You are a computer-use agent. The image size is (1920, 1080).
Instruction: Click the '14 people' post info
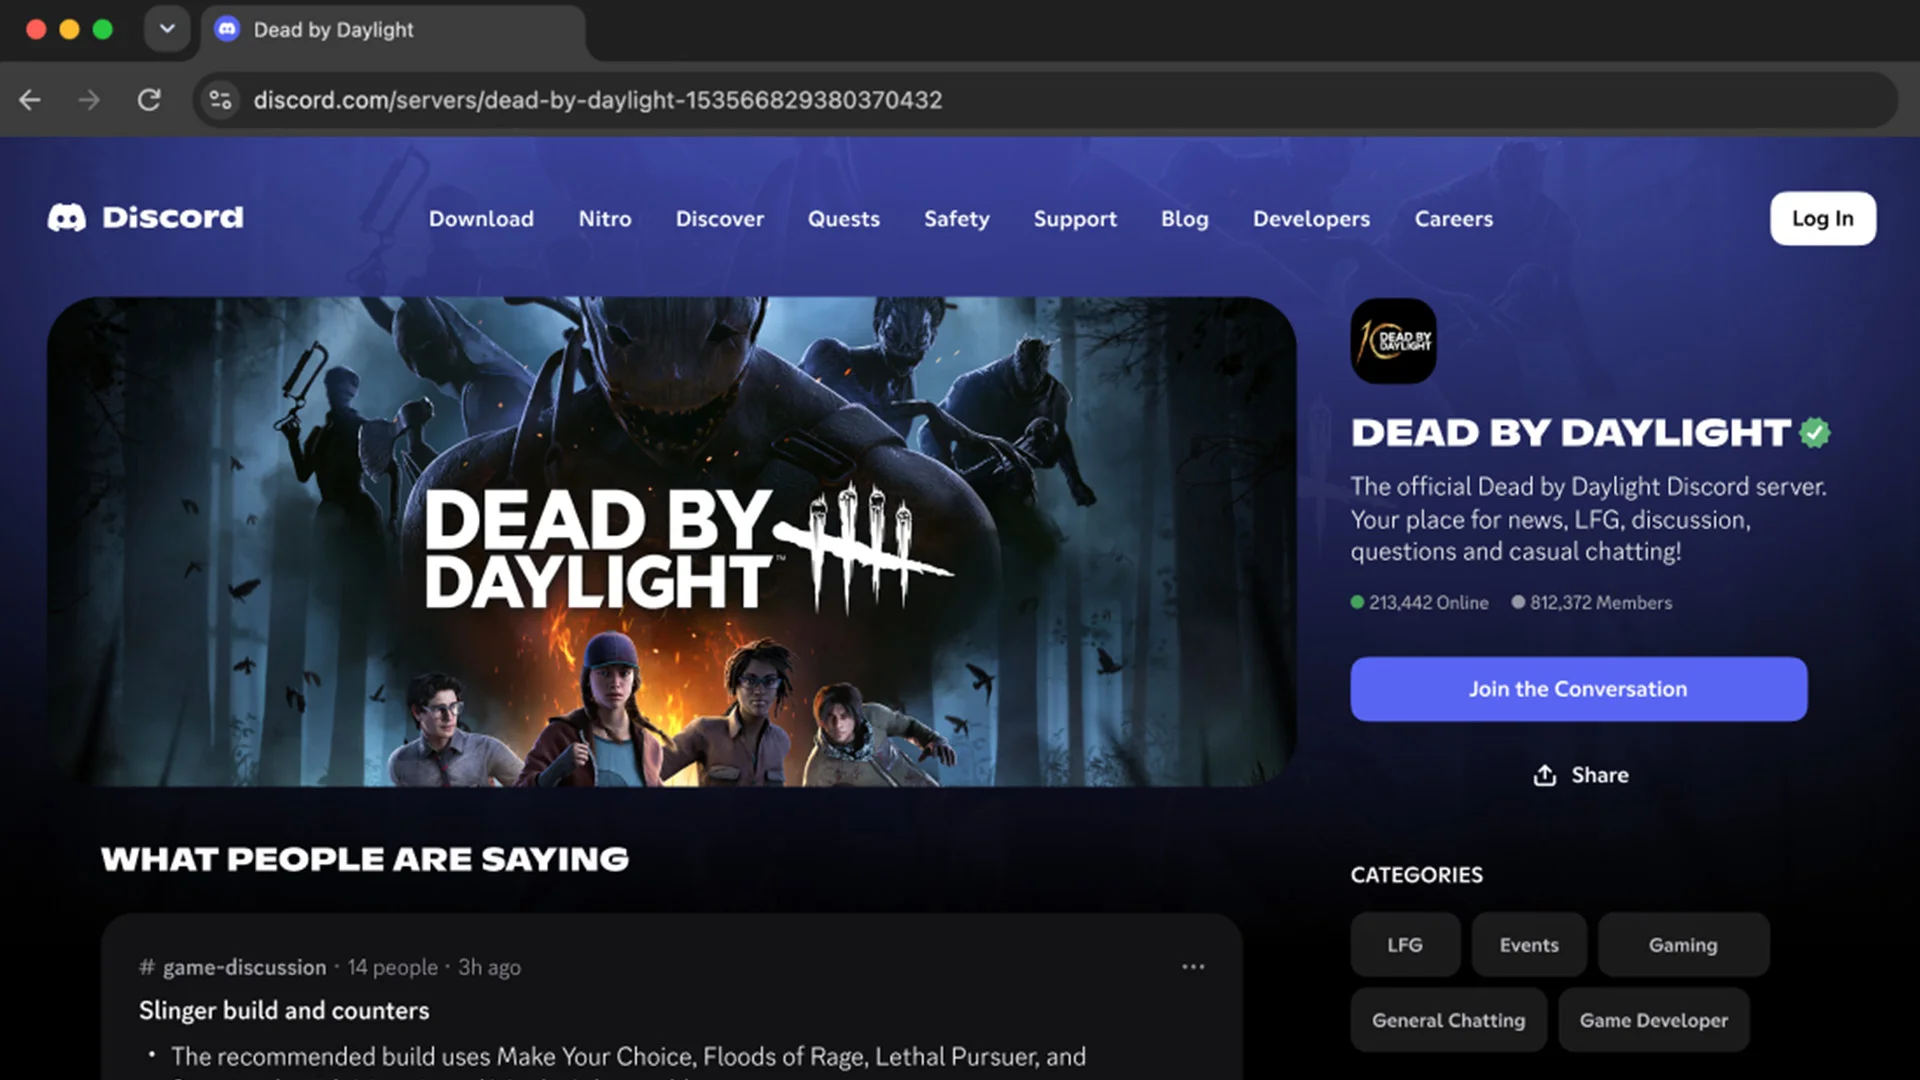tap(393, 967)
